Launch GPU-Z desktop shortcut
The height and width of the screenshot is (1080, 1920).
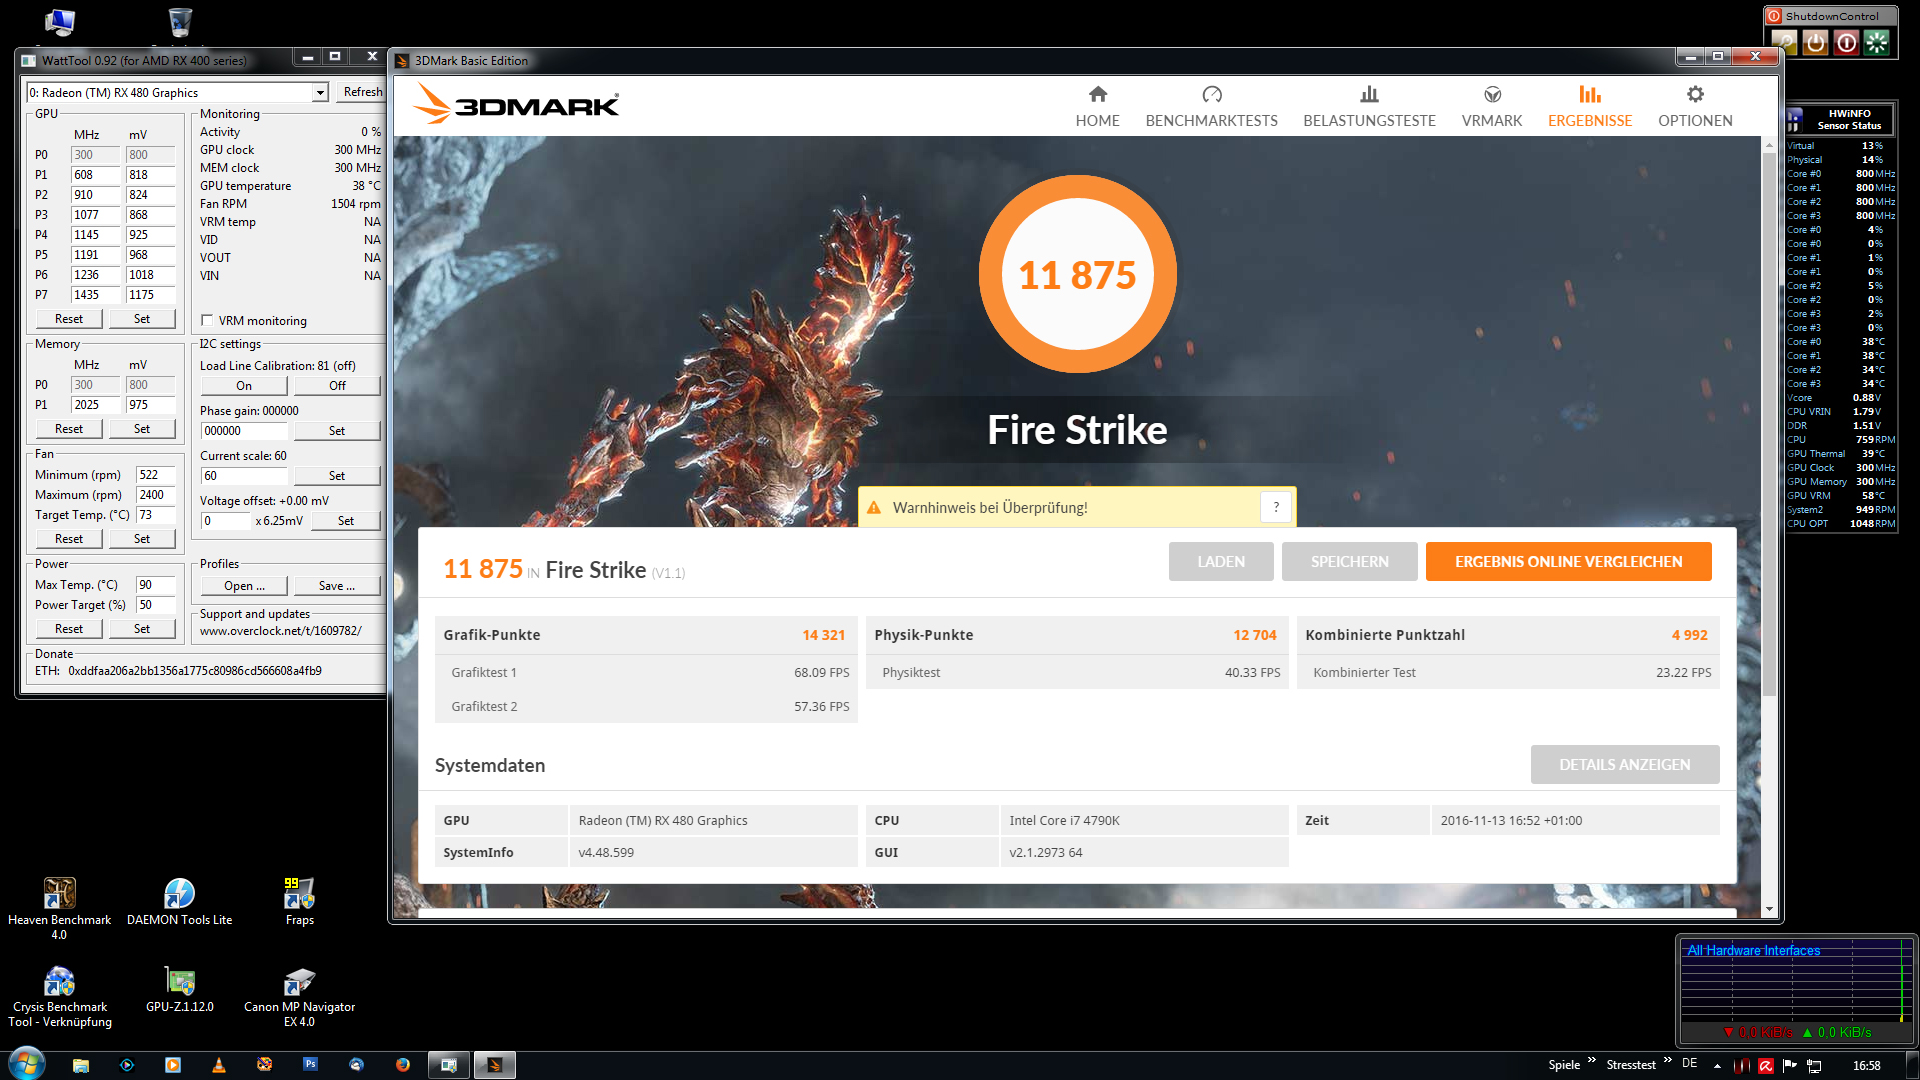[180, 982]
